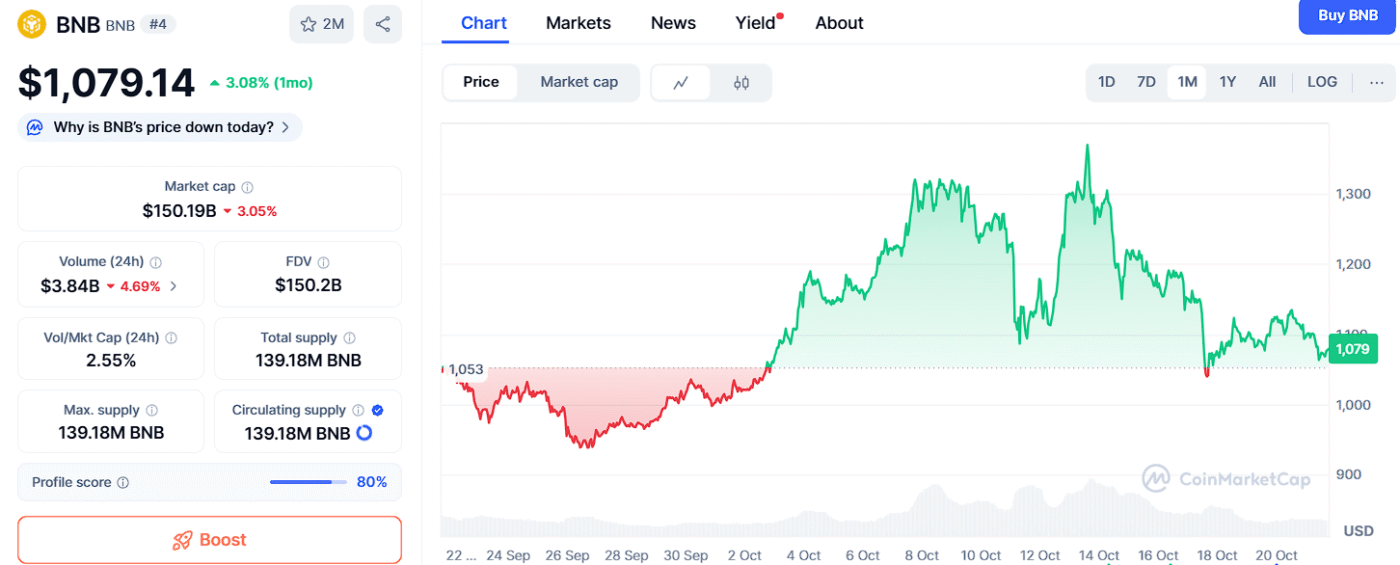Image resolution: width=1400 pixels, height=565 pixels.
Task: Click Profile score info icon
Action: click(123, 483)
